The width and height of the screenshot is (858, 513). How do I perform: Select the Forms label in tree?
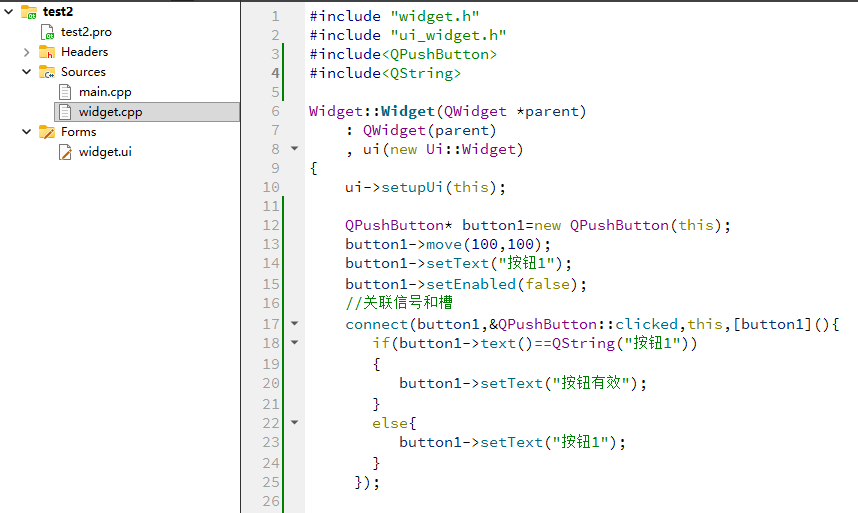tap(78, 132)
